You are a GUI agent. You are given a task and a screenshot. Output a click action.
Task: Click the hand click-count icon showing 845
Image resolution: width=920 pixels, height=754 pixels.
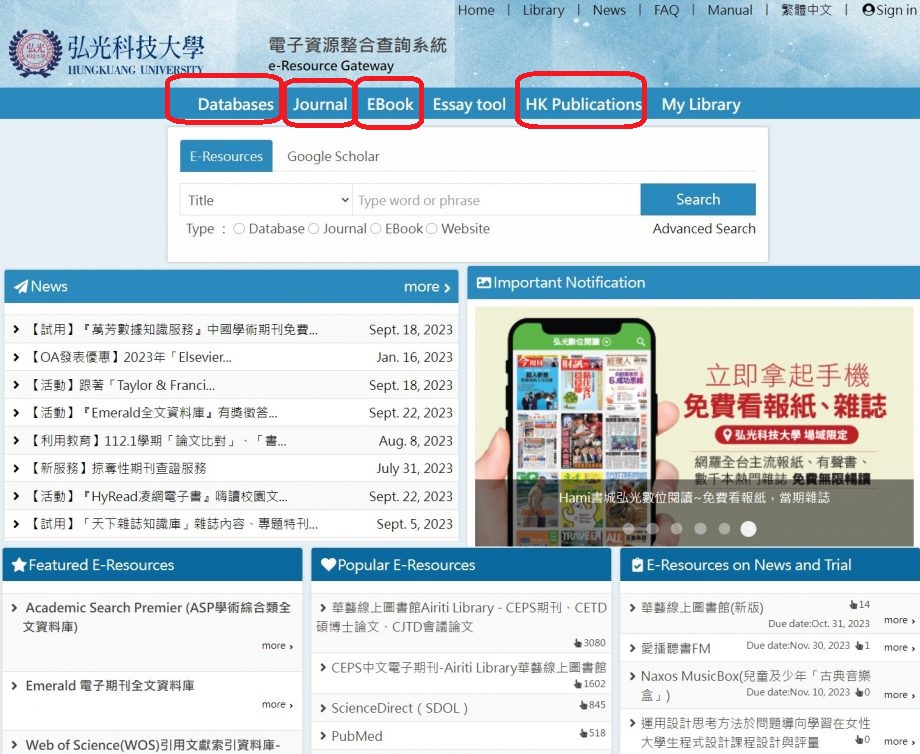583,705
